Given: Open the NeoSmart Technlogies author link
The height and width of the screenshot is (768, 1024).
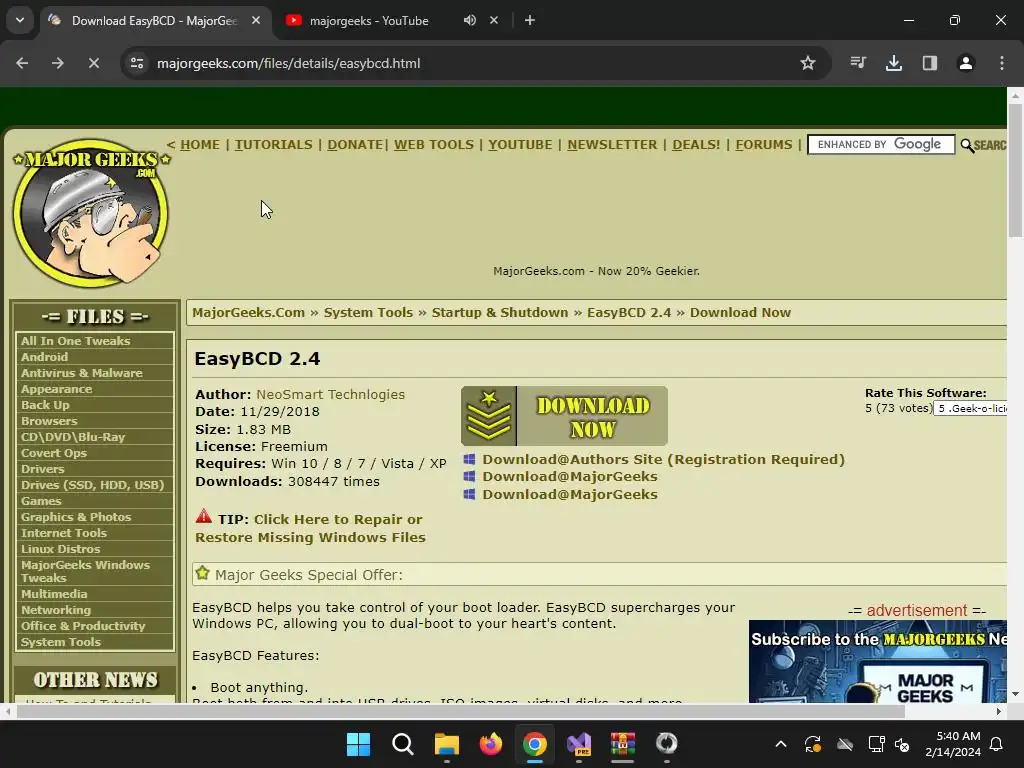Looking at the screenshot, I should [x=330, y=394].
